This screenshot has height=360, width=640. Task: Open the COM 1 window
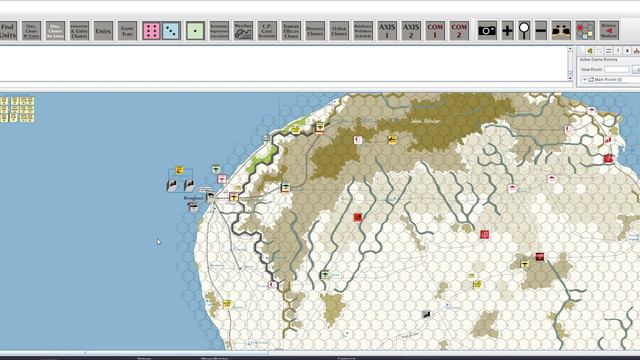435,31
